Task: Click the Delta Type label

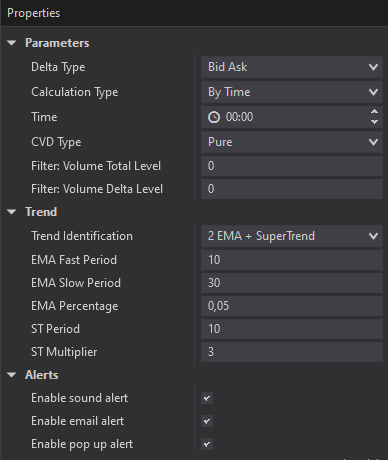Action: click(58, 67)
